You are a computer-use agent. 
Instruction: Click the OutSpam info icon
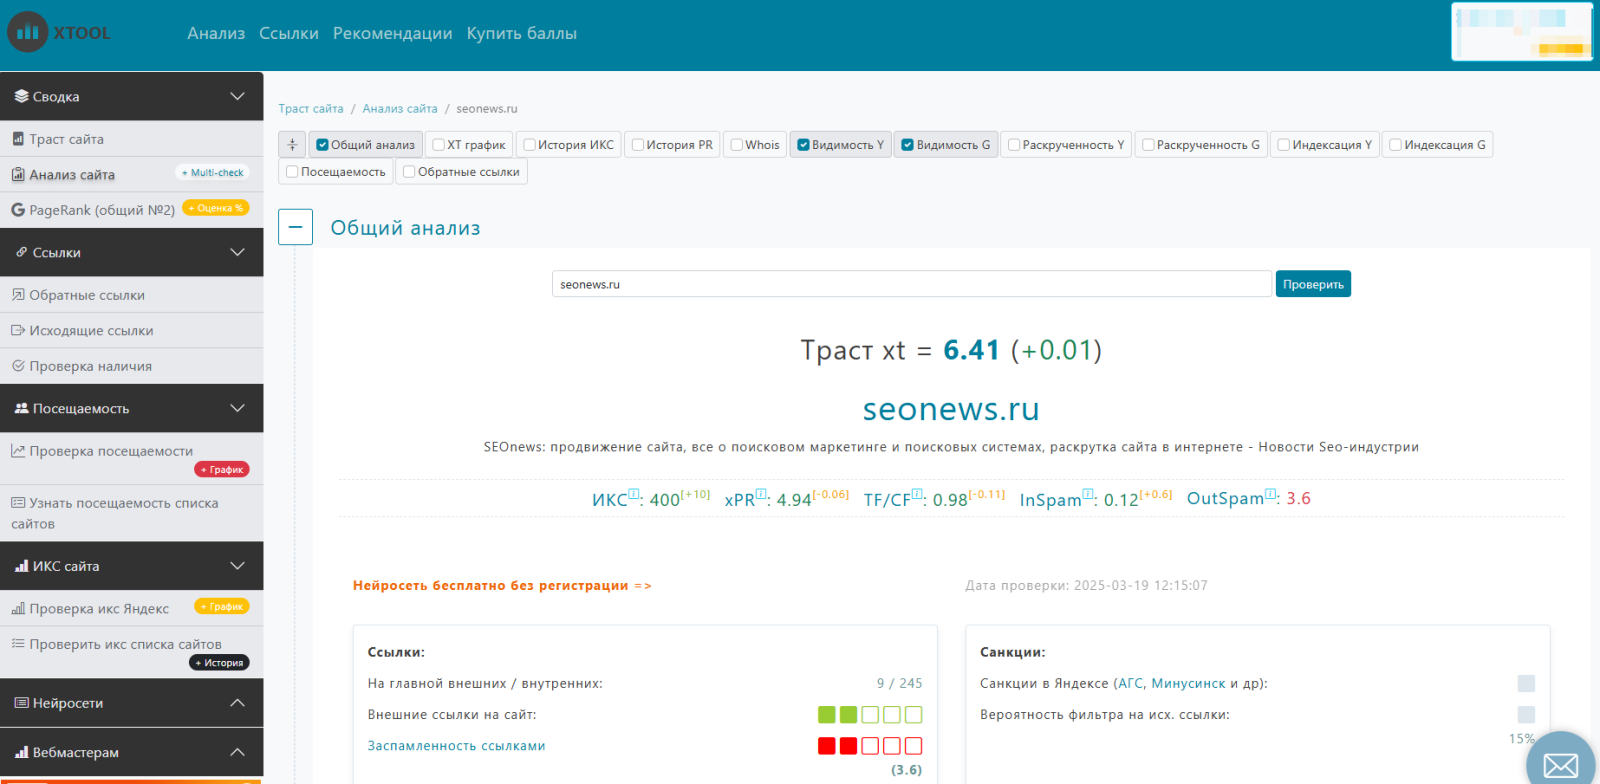point(1271,493)
